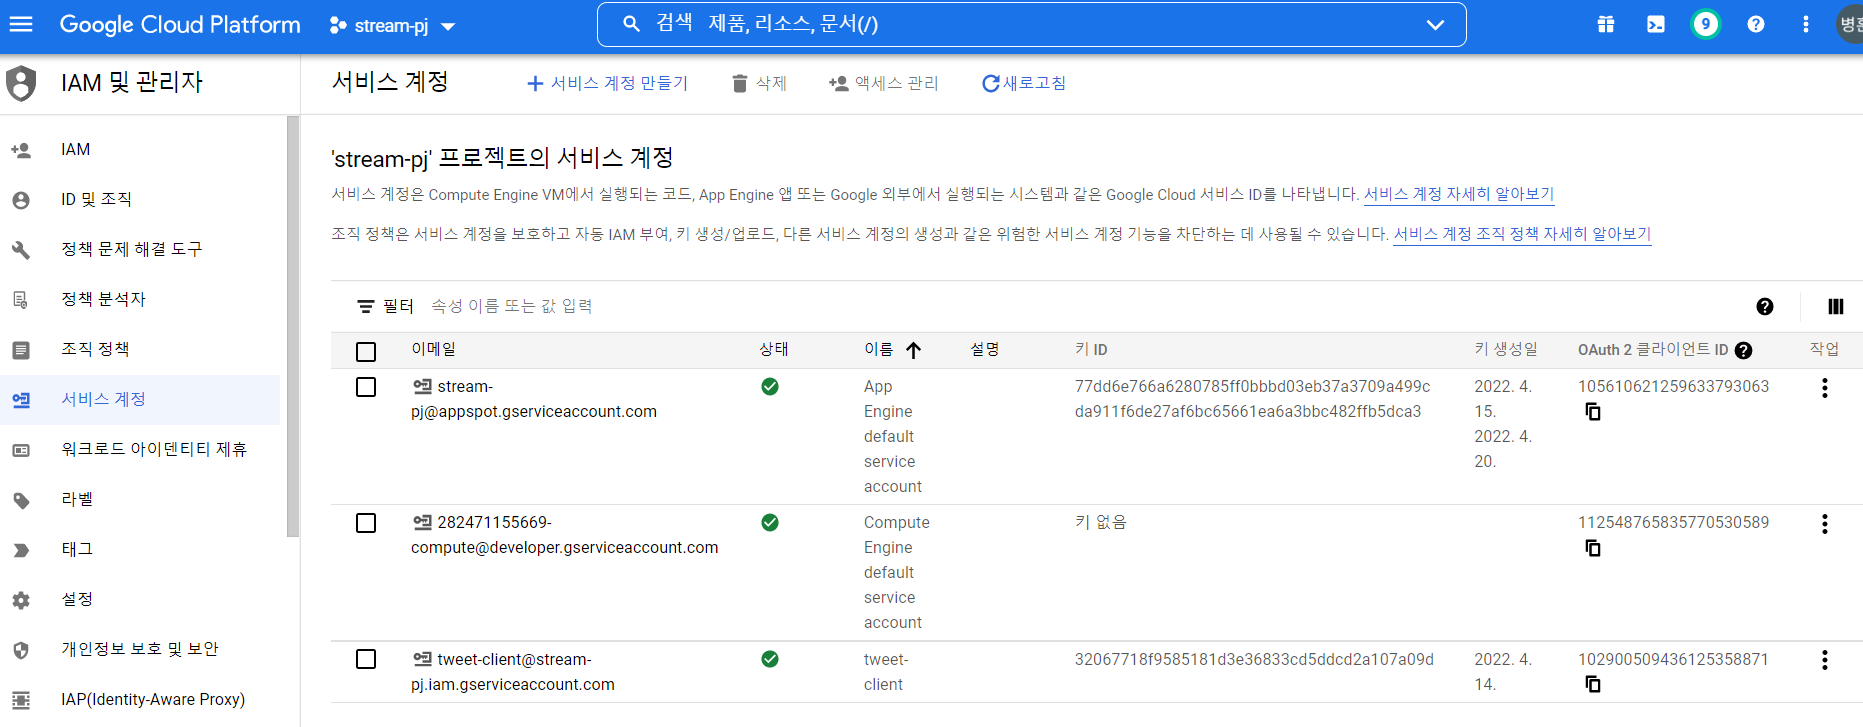Open the table filter help icon
The width and height of the screenshot is (1863, 727).
1764,306
